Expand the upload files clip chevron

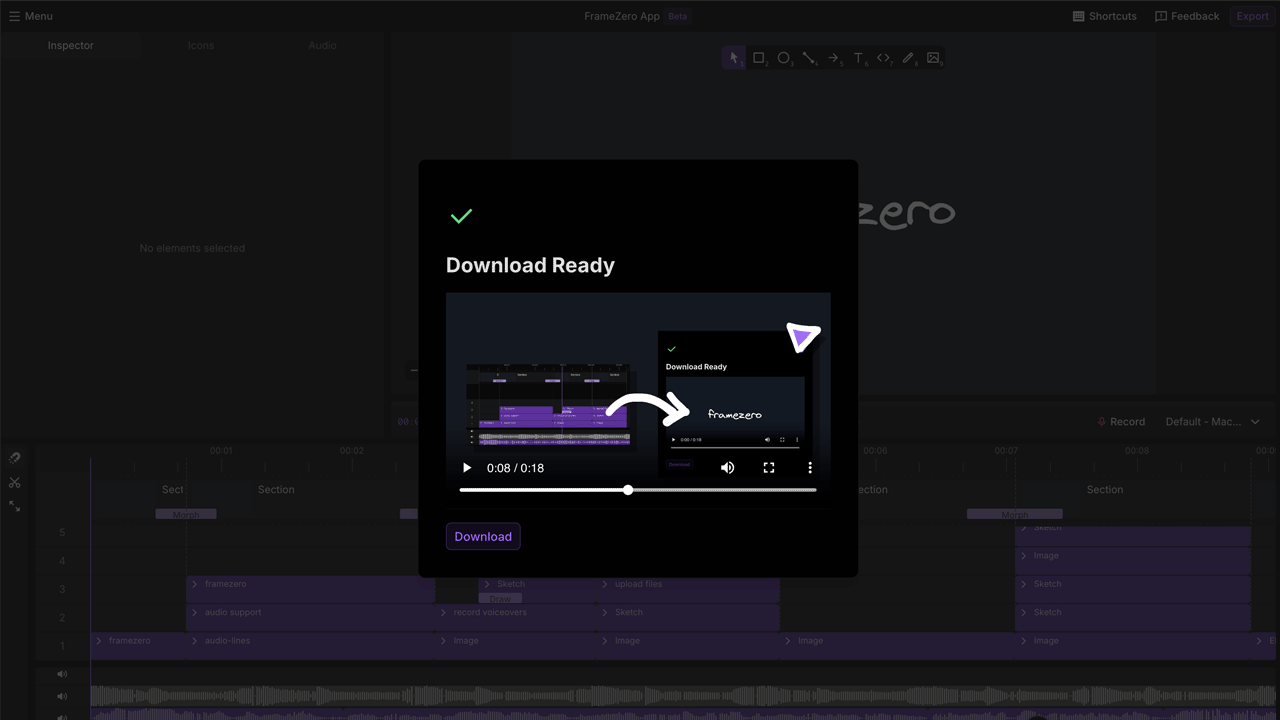605,584
